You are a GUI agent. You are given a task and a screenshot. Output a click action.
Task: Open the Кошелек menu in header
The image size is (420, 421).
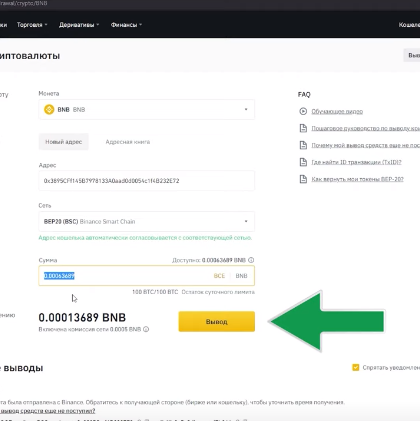(410, 25)
